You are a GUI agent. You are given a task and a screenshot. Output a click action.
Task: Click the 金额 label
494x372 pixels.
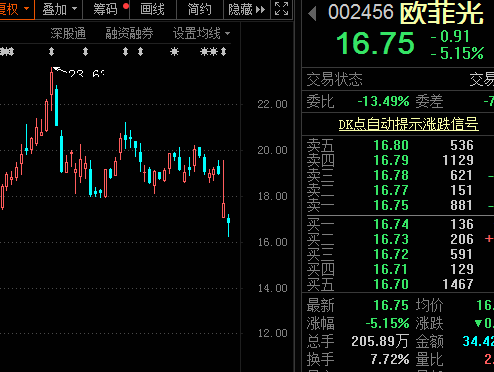click(429, 341)
